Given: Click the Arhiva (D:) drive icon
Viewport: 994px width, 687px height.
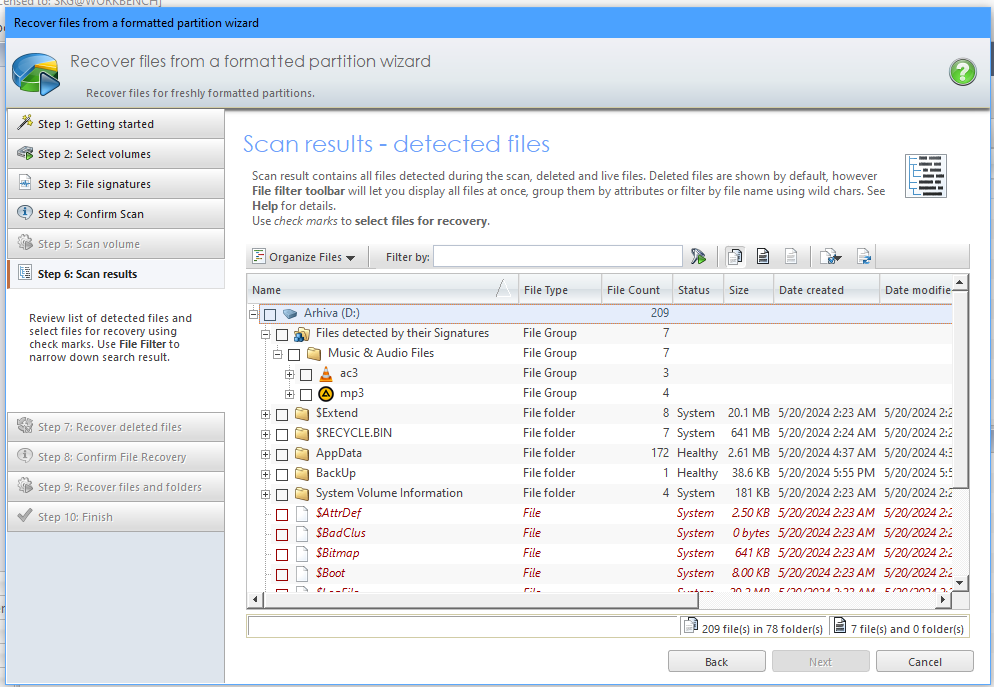Looking at the screenshot, I should (290, 313).
